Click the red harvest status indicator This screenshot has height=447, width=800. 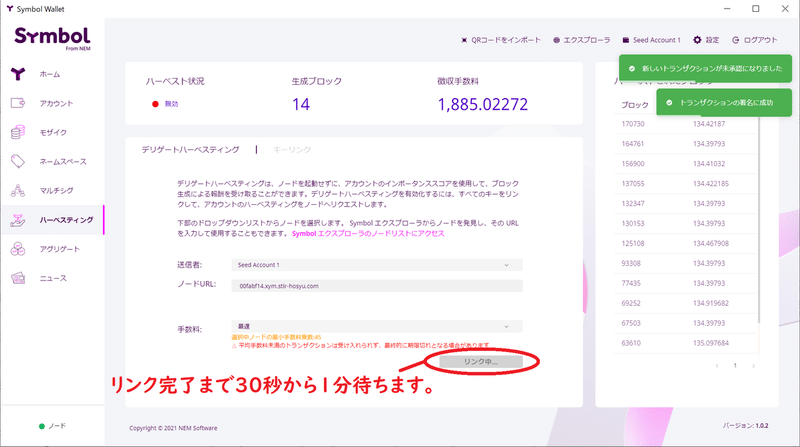155,104
